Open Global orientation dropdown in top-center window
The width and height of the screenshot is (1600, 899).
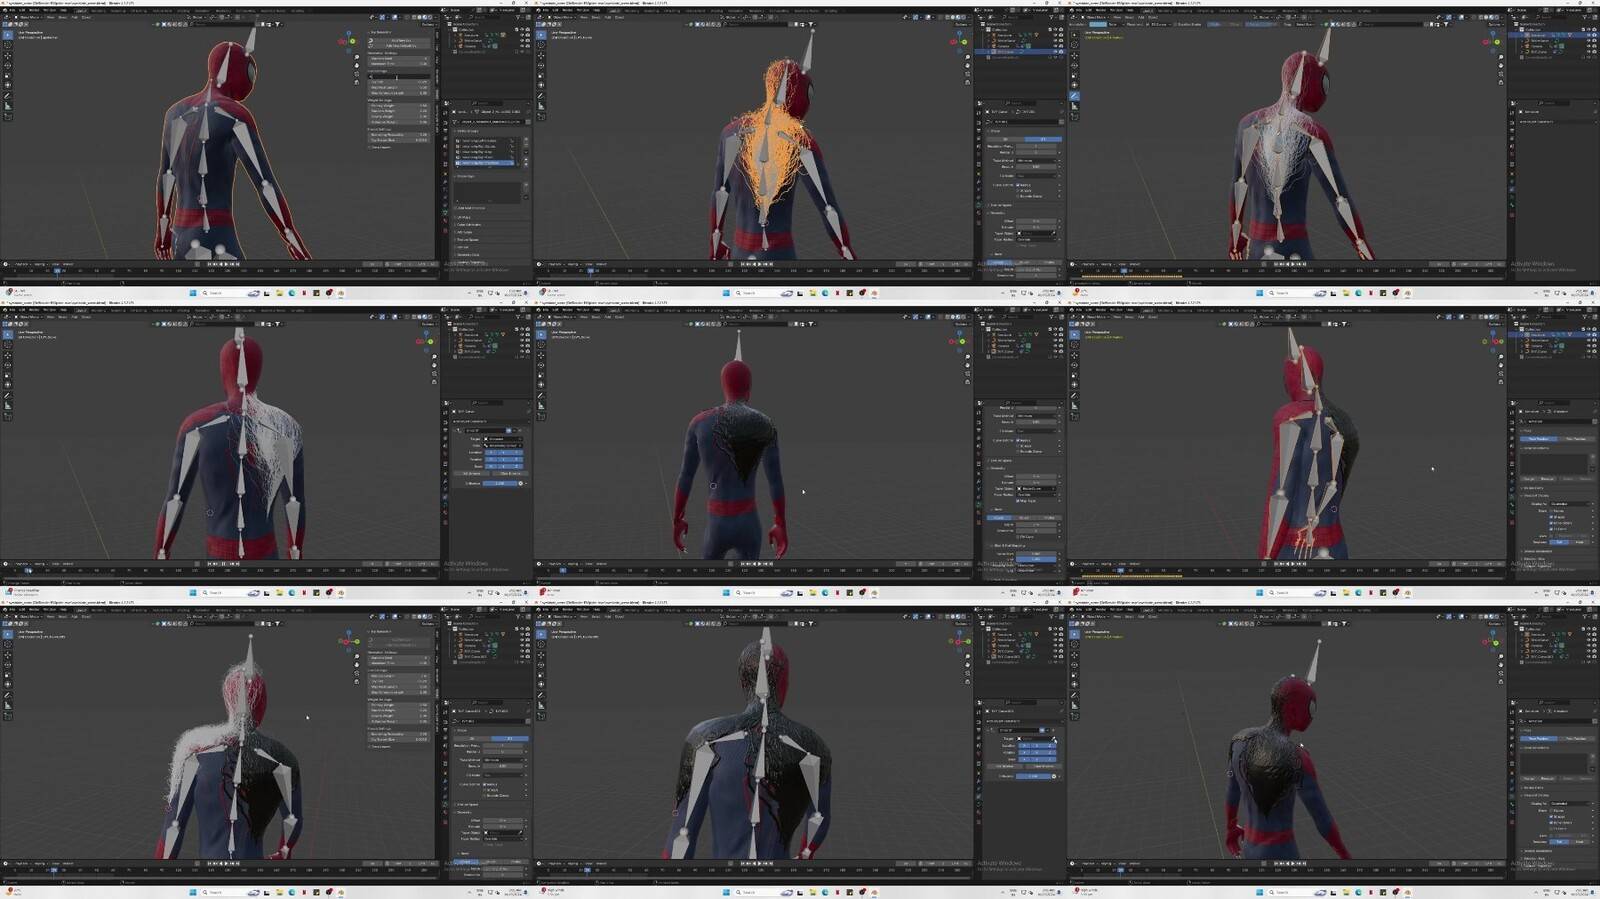[x=731, y=17]
